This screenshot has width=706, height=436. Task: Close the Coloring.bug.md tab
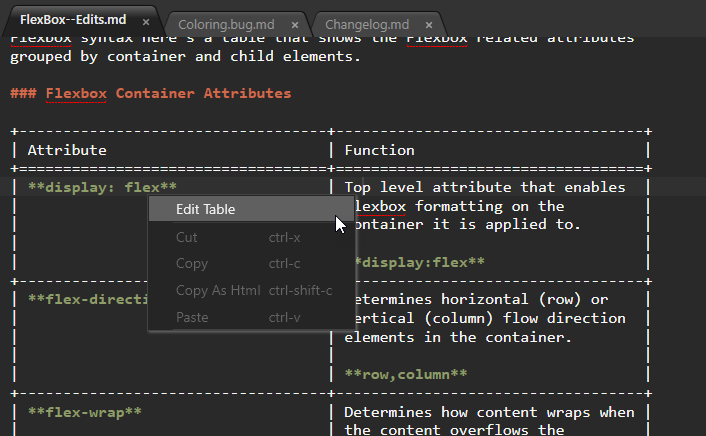pos(295,25)
